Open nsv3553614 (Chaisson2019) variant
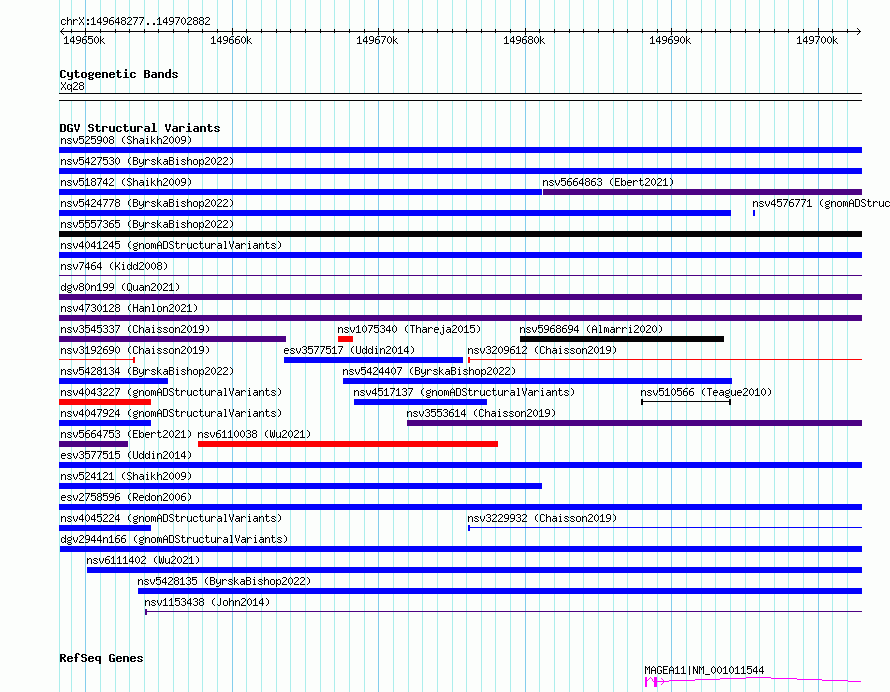The width and height of the screenshot is (890, 692). [481, 413]
